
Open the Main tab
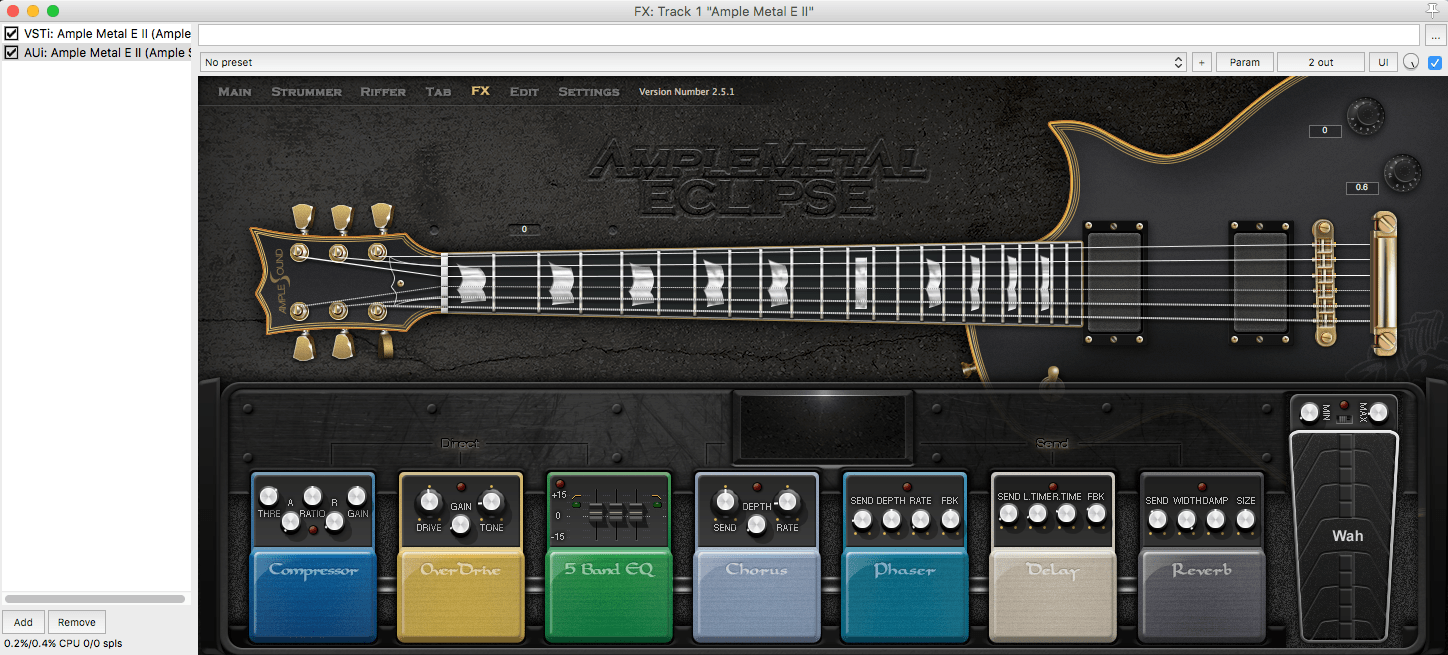(x=235, y=92)
